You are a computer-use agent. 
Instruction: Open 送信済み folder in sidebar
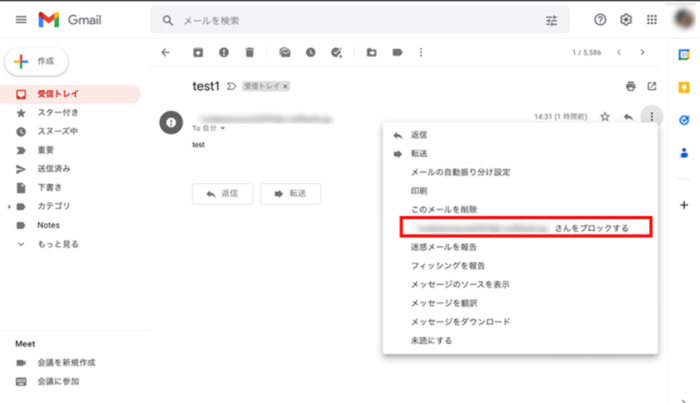click(54, 168)
